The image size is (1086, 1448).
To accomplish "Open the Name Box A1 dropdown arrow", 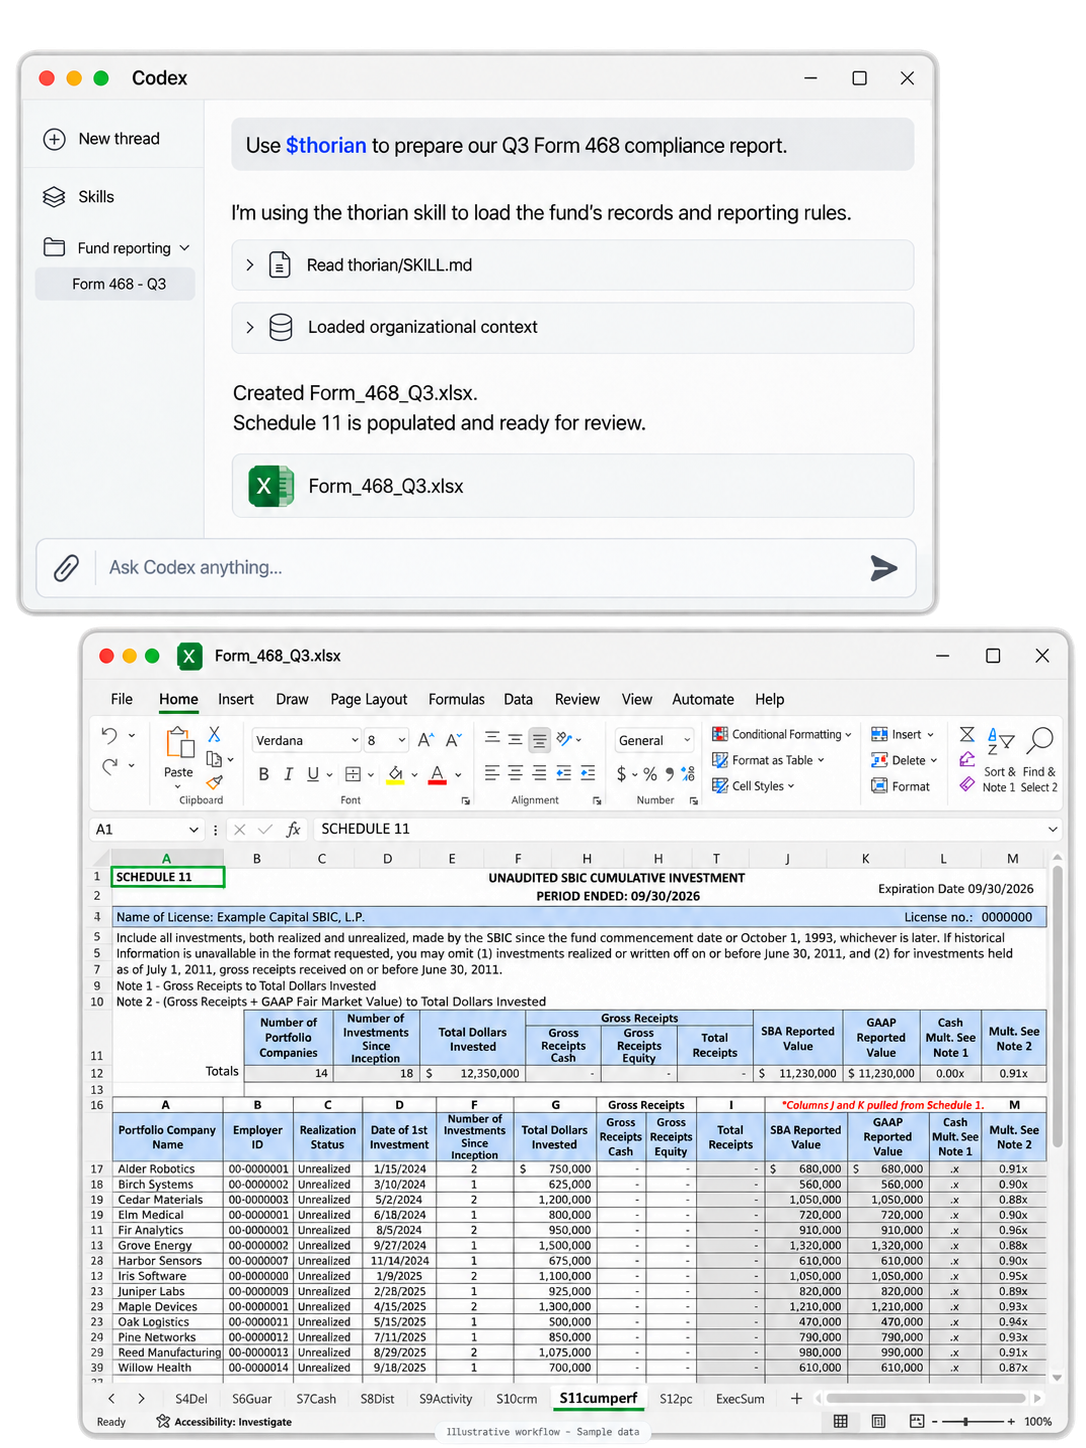I will [x=194, y=830].
